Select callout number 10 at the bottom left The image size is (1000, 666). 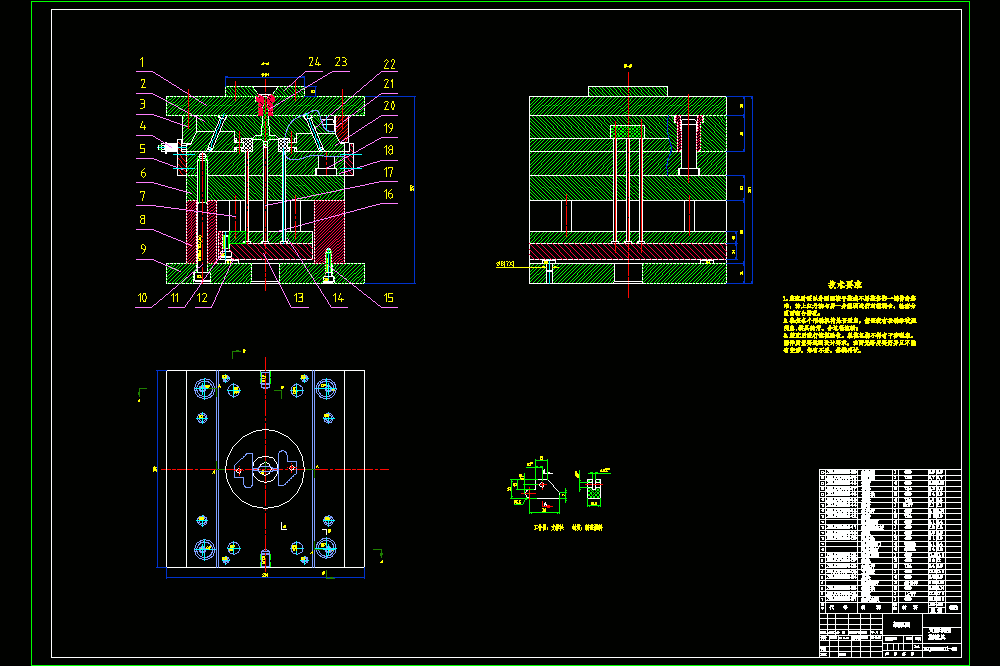pos(142,298)
